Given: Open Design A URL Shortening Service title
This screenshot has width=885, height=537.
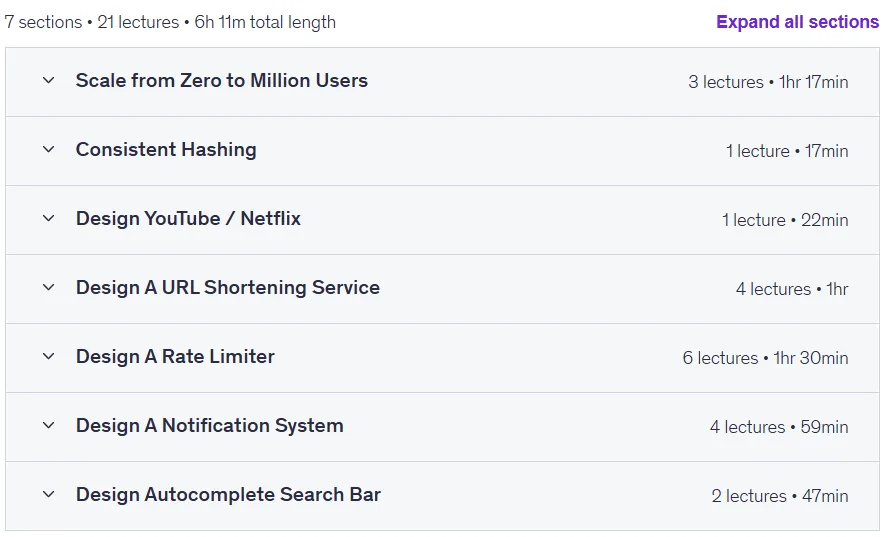Looking at the screenshot, I should [227, 287].
